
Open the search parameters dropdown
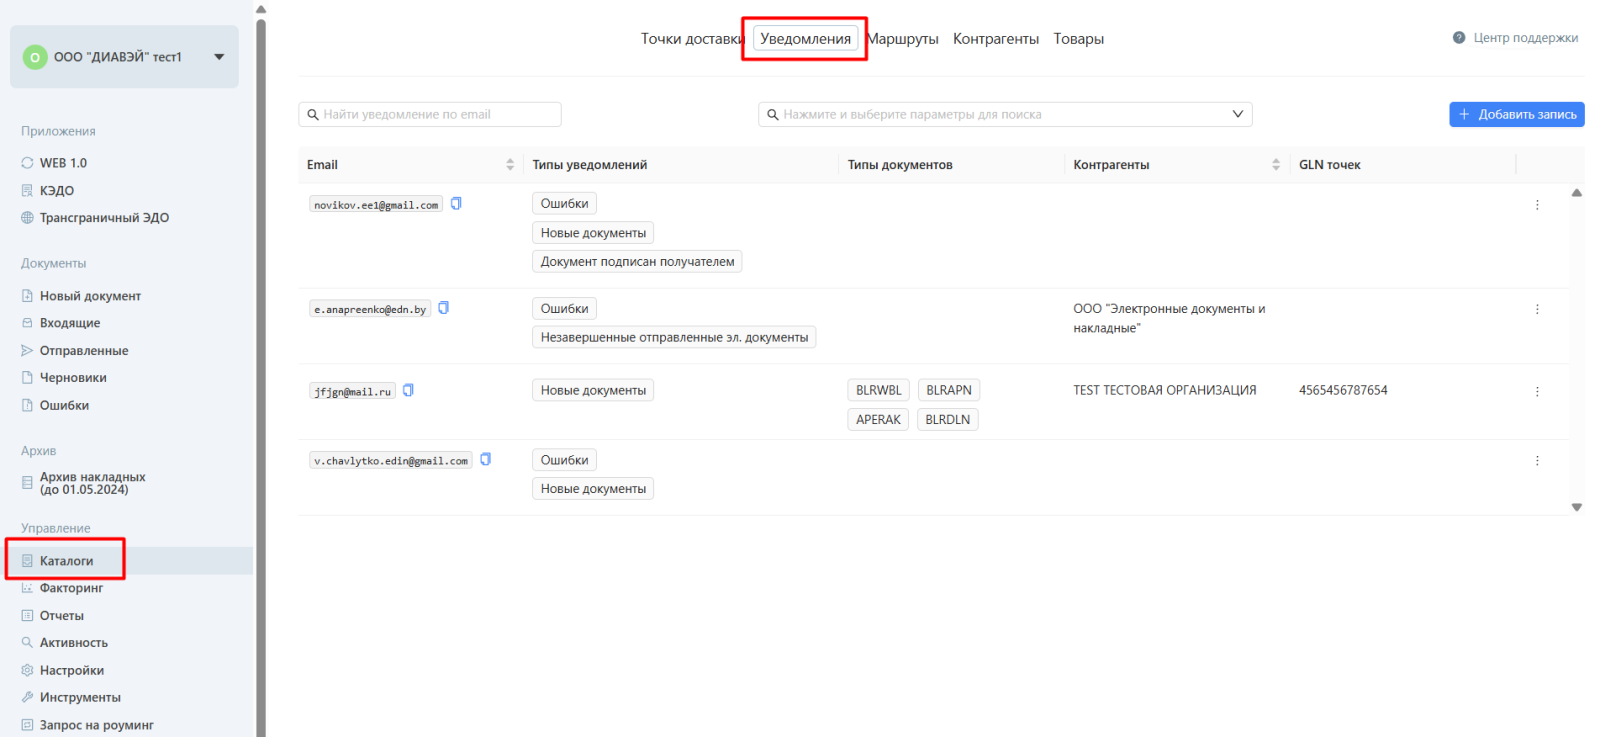pos(1005,115)
